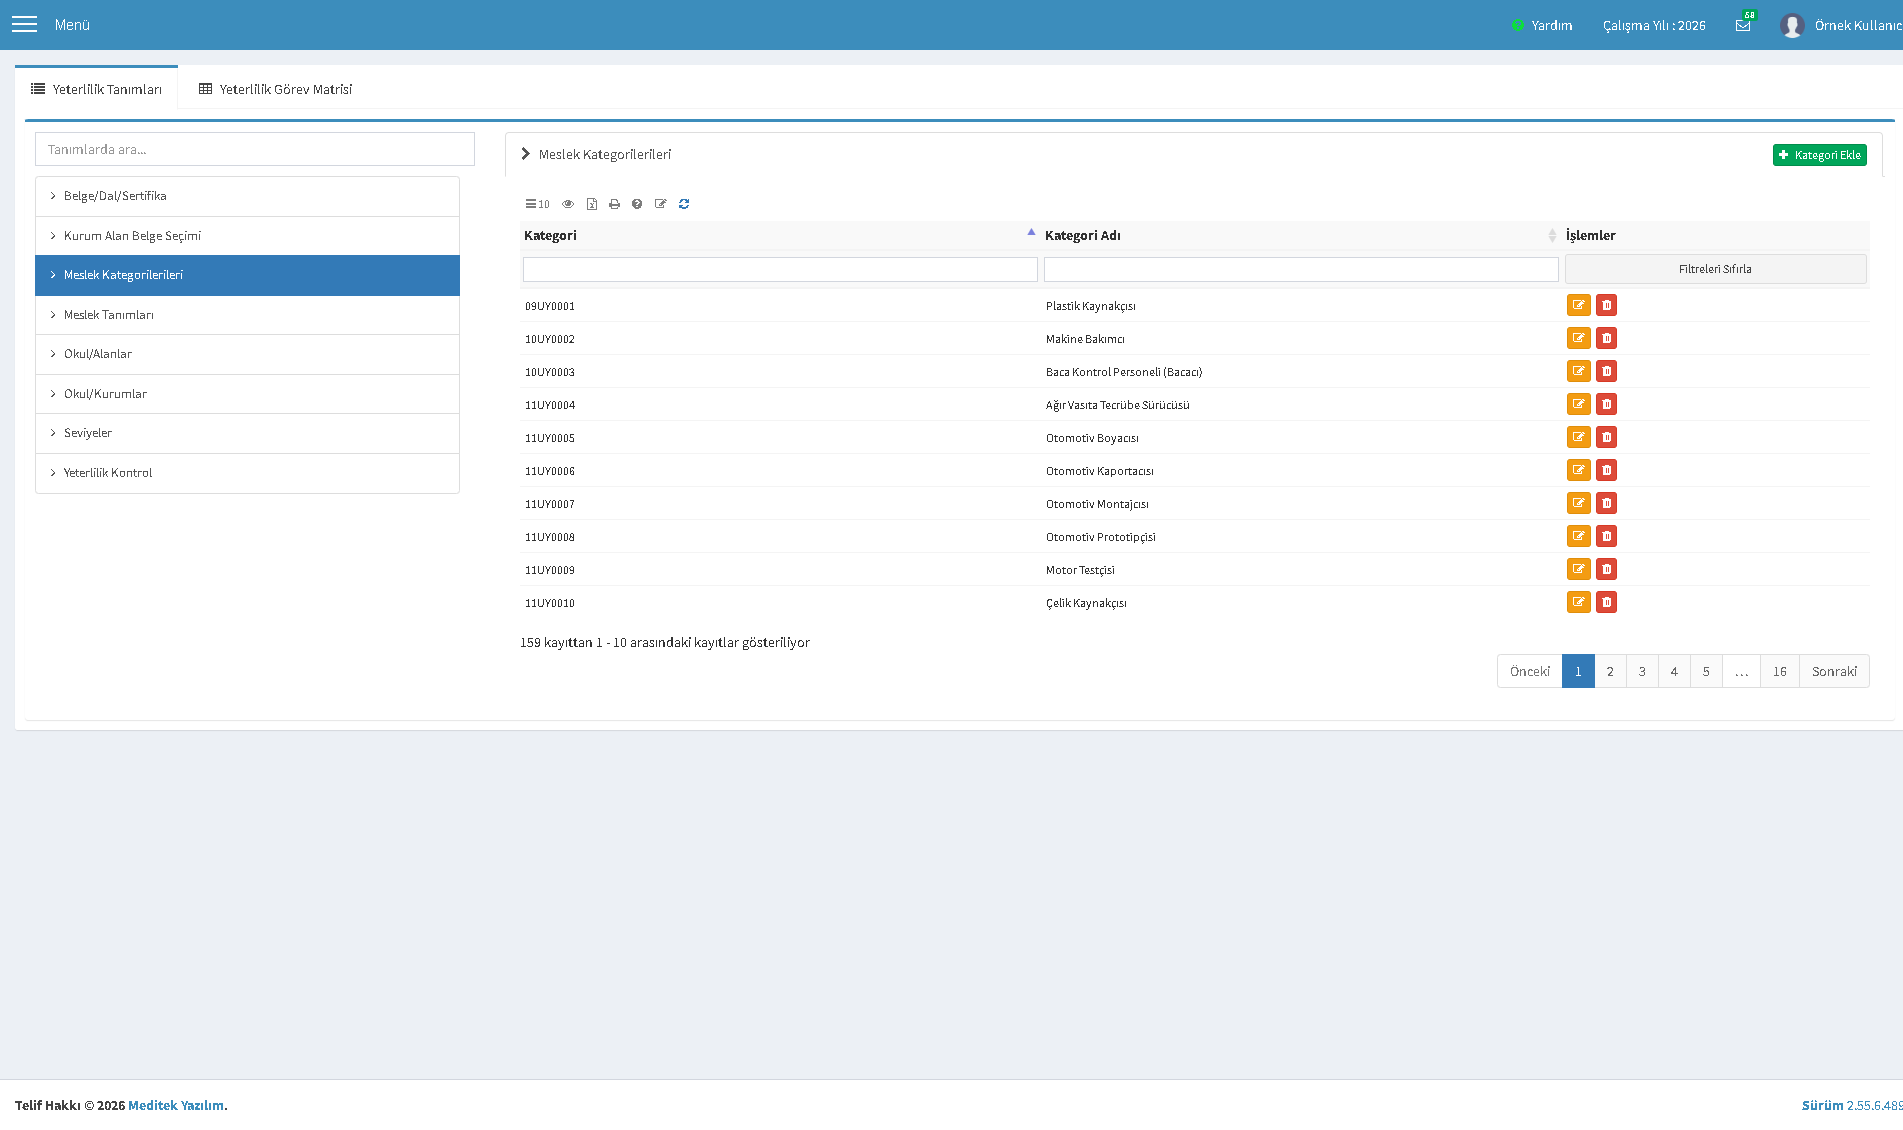This screenshot has width=1903, height=1130.
Task: Delete the Çelik Kaynakçısı row
Action: click(x=1606, y=602)
